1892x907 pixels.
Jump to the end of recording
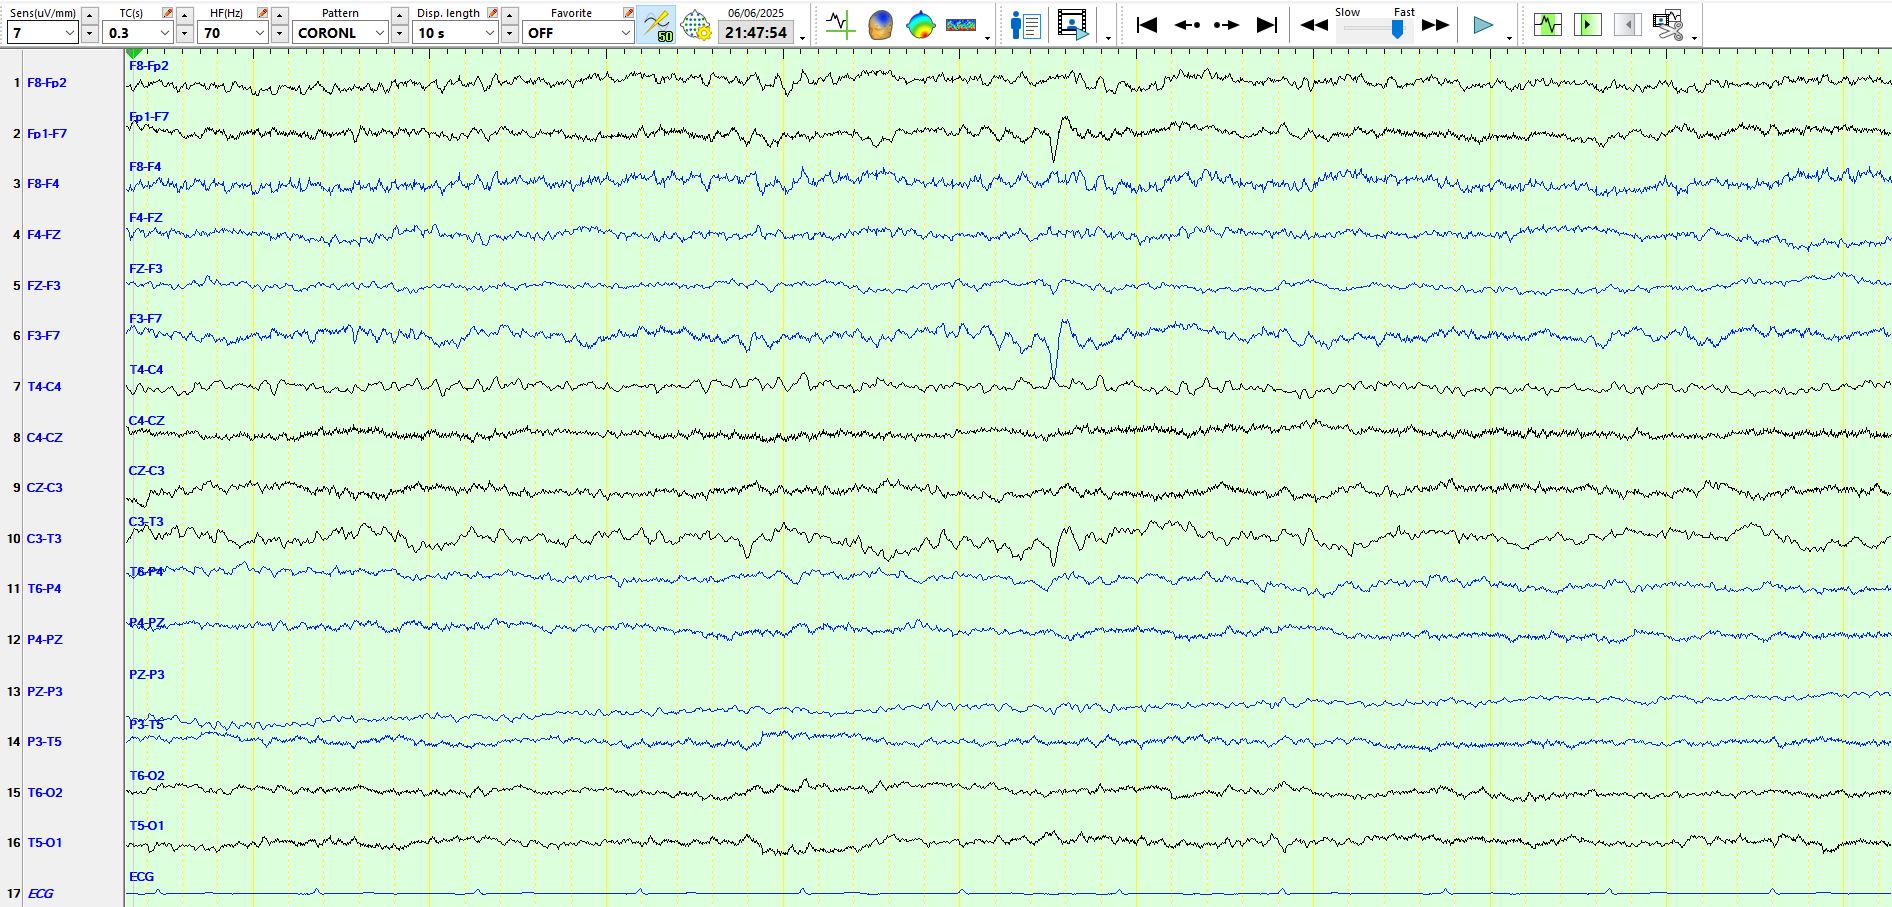(x=1267, y=25)
